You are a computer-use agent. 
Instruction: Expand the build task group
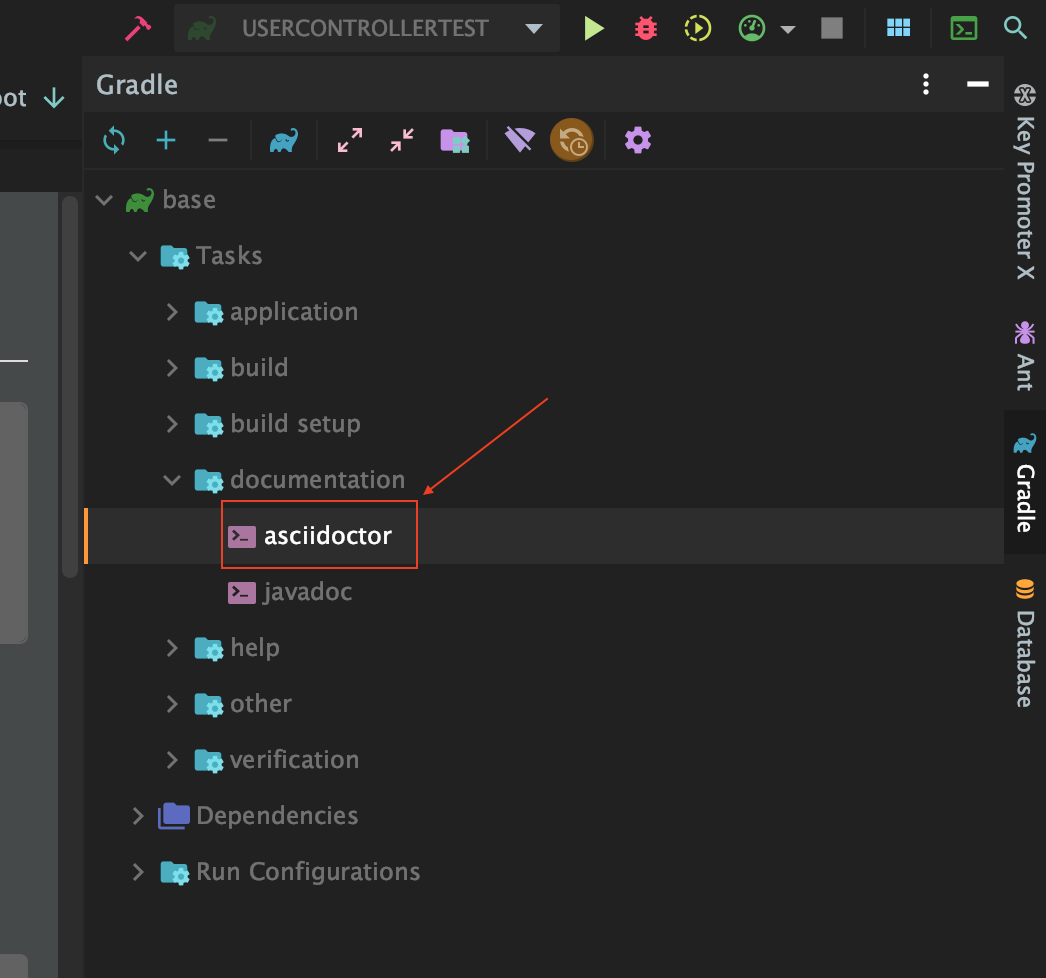click(x=172, y=368)
